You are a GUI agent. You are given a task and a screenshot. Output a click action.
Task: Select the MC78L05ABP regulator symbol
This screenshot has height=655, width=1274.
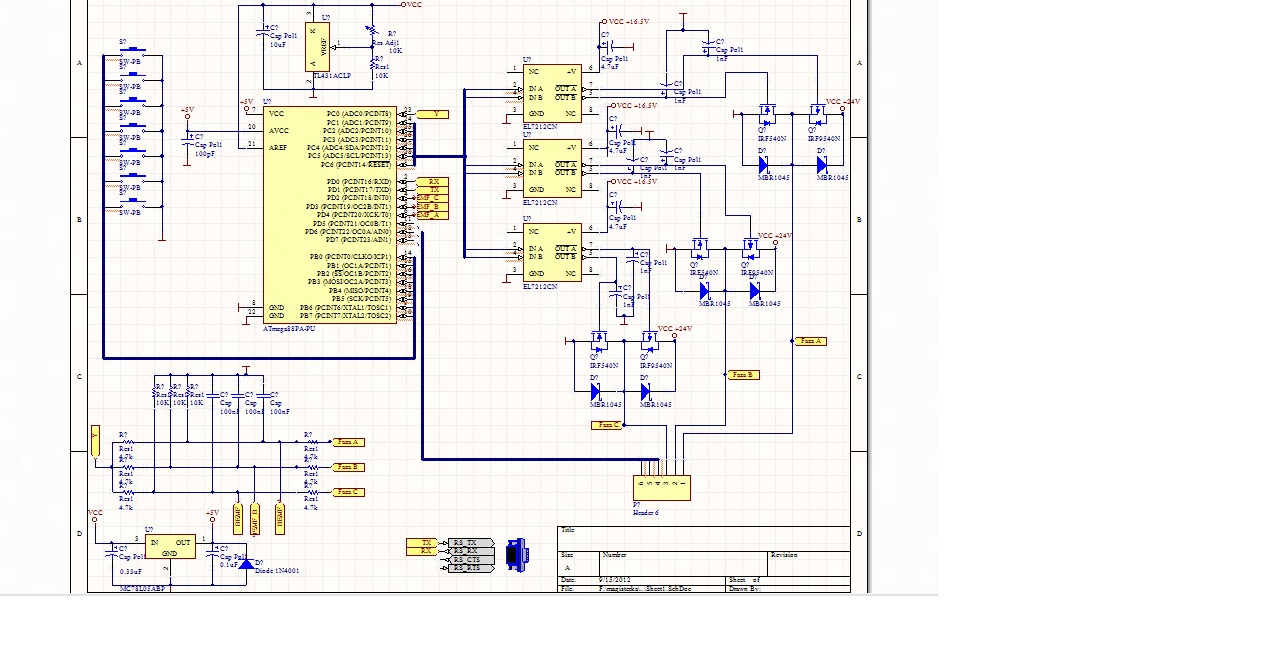tap(170, 547)
